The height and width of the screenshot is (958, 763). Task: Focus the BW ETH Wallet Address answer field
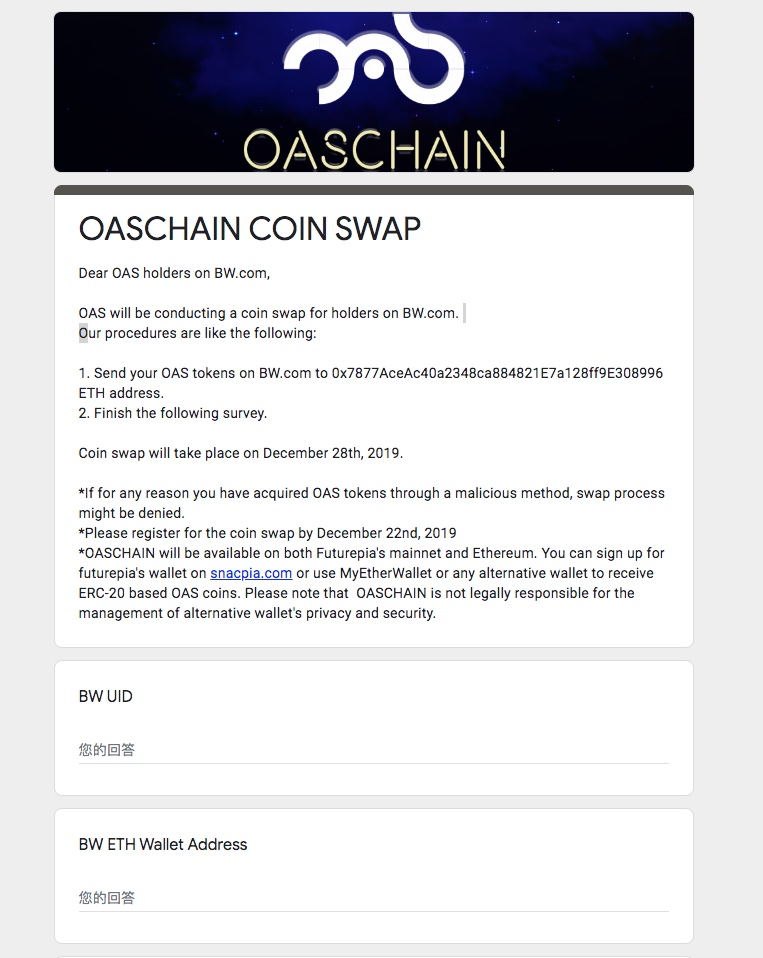[373, 897]
